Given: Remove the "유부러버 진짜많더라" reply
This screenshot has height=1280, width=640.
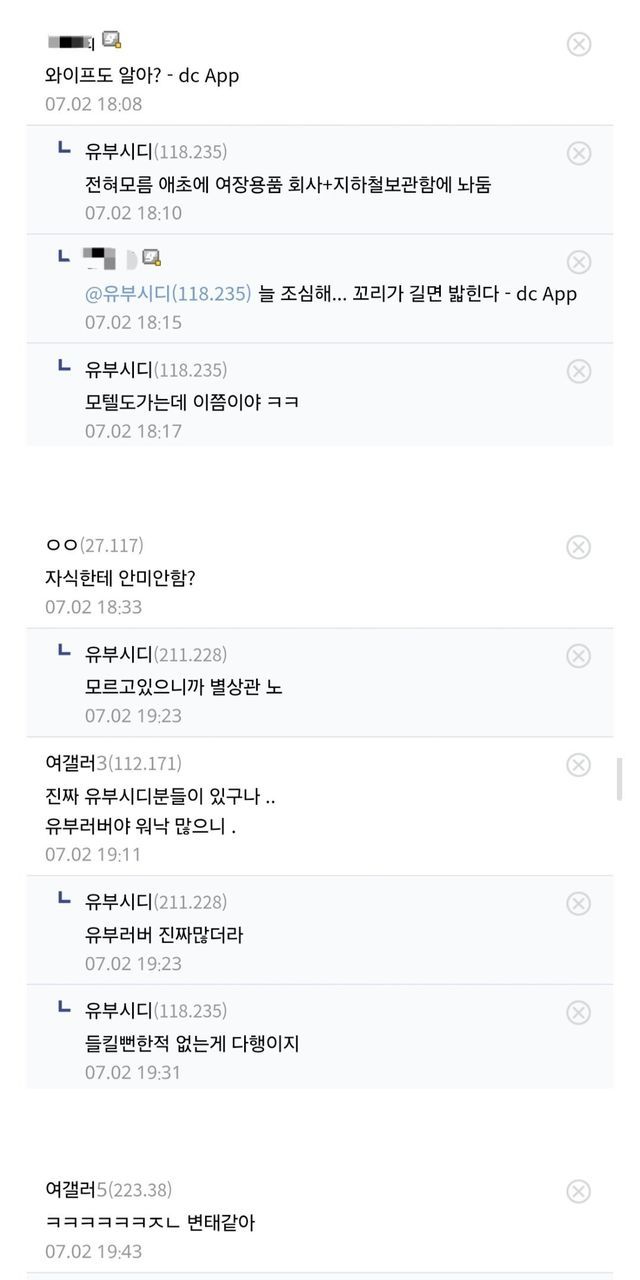Looking at the screenshot, I should (x=579, y=904).
